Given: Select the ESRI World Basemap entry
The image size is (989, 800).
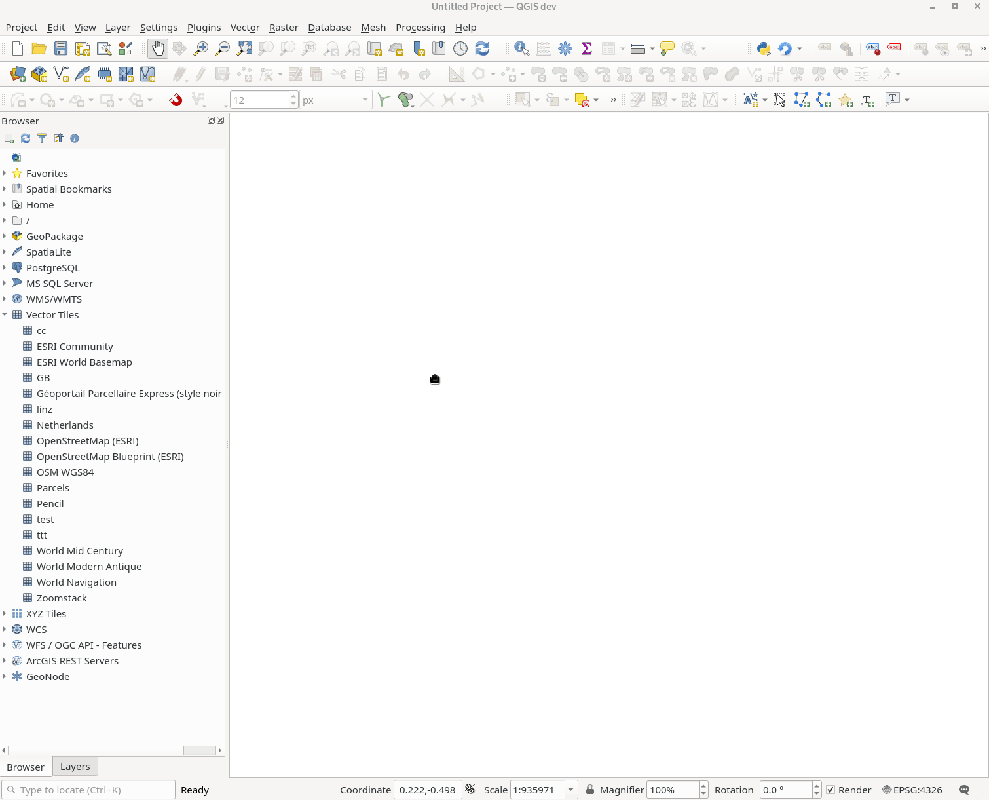Looking at the screenshot, I should pos(84,362).
